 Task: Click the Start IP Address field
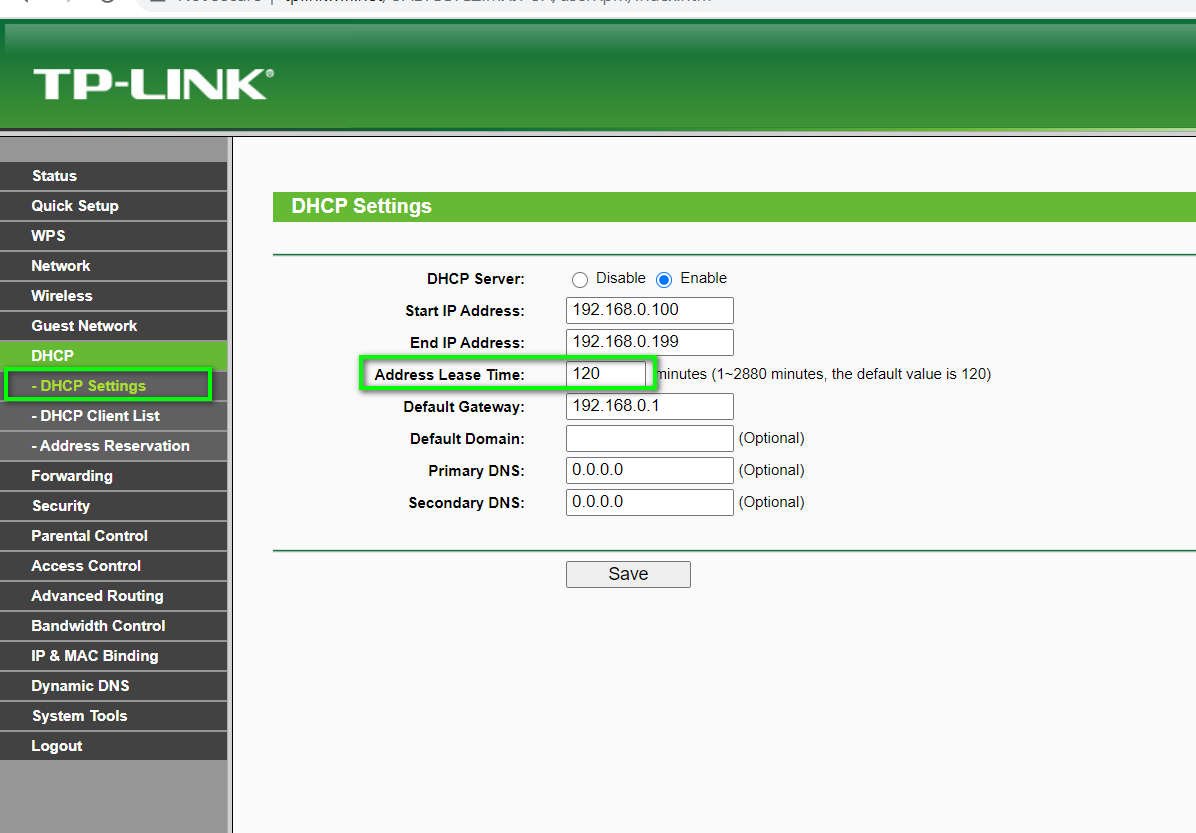[649, 310]
